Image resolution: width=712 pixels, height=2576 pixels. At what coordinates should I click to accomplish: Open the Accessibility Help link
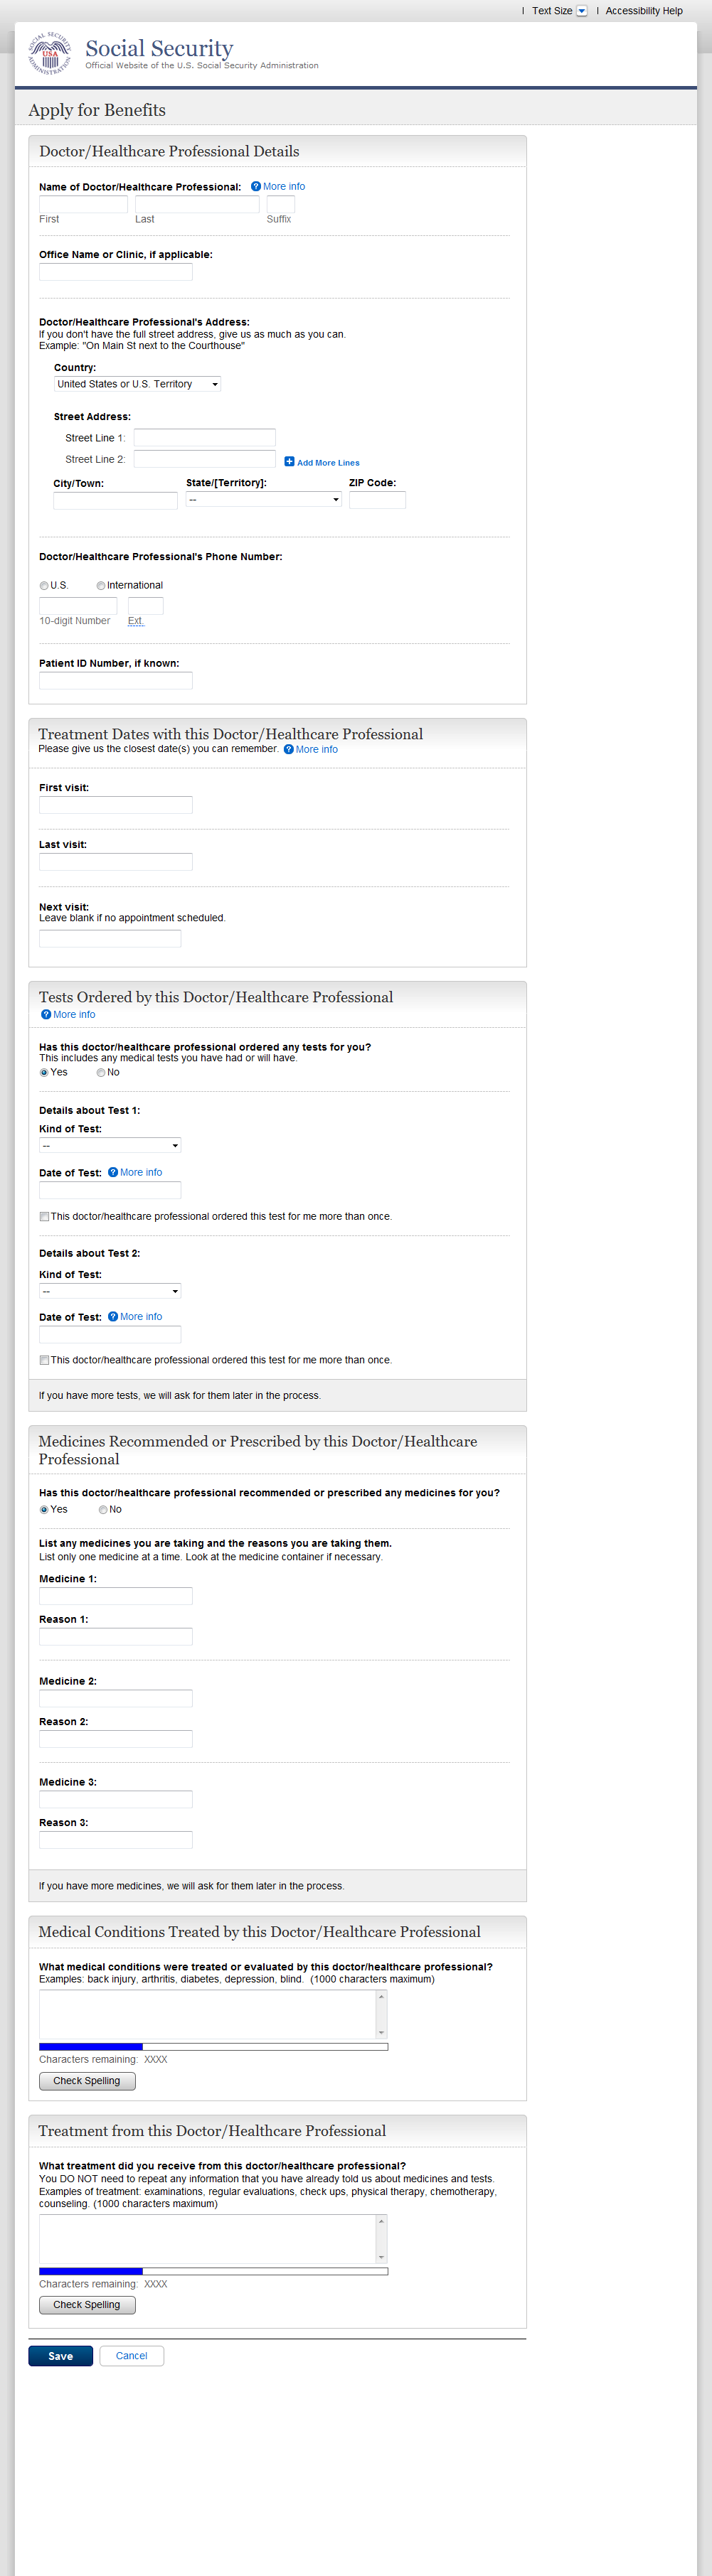point(643,11)
